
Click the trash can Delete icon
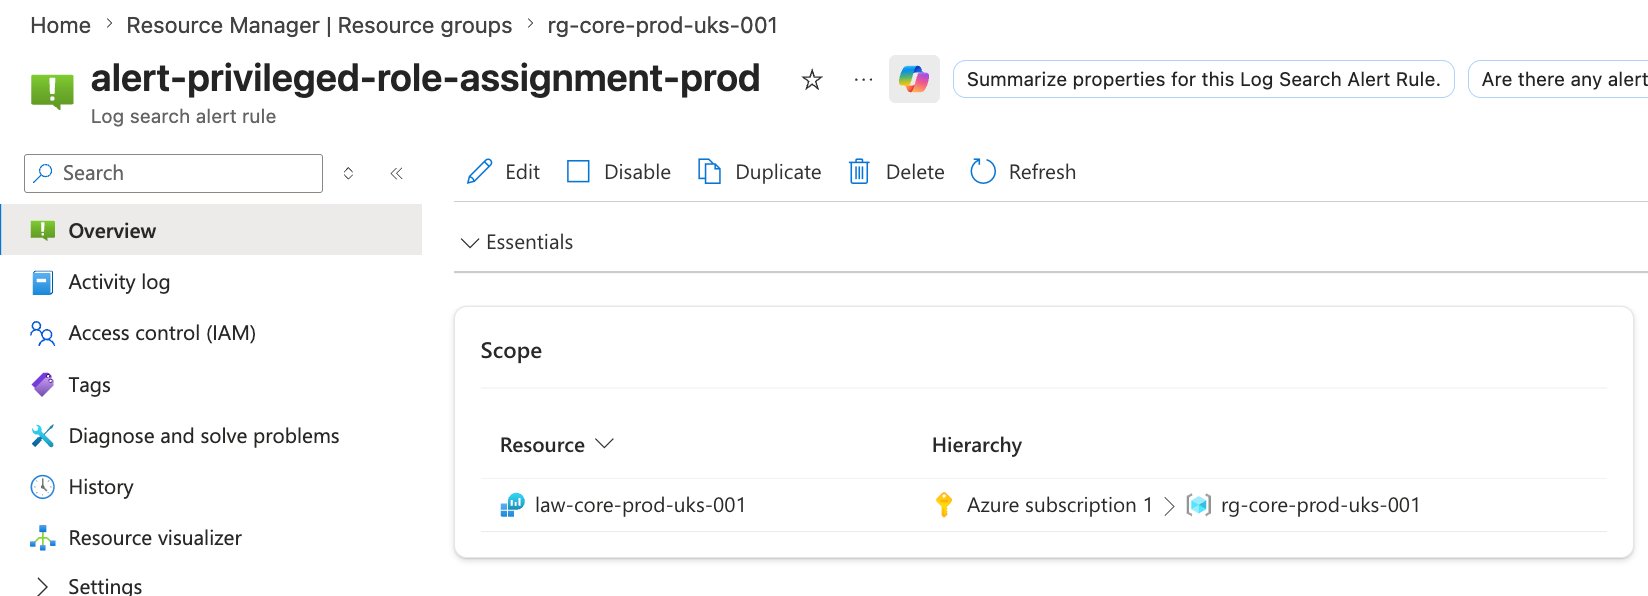coord(859,172)
